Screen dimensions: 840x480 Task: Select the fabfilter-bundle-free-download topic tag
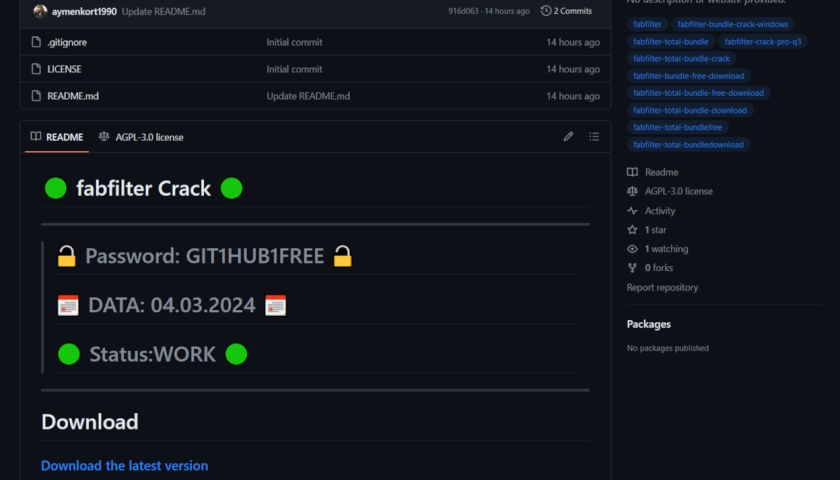(688, 76)
